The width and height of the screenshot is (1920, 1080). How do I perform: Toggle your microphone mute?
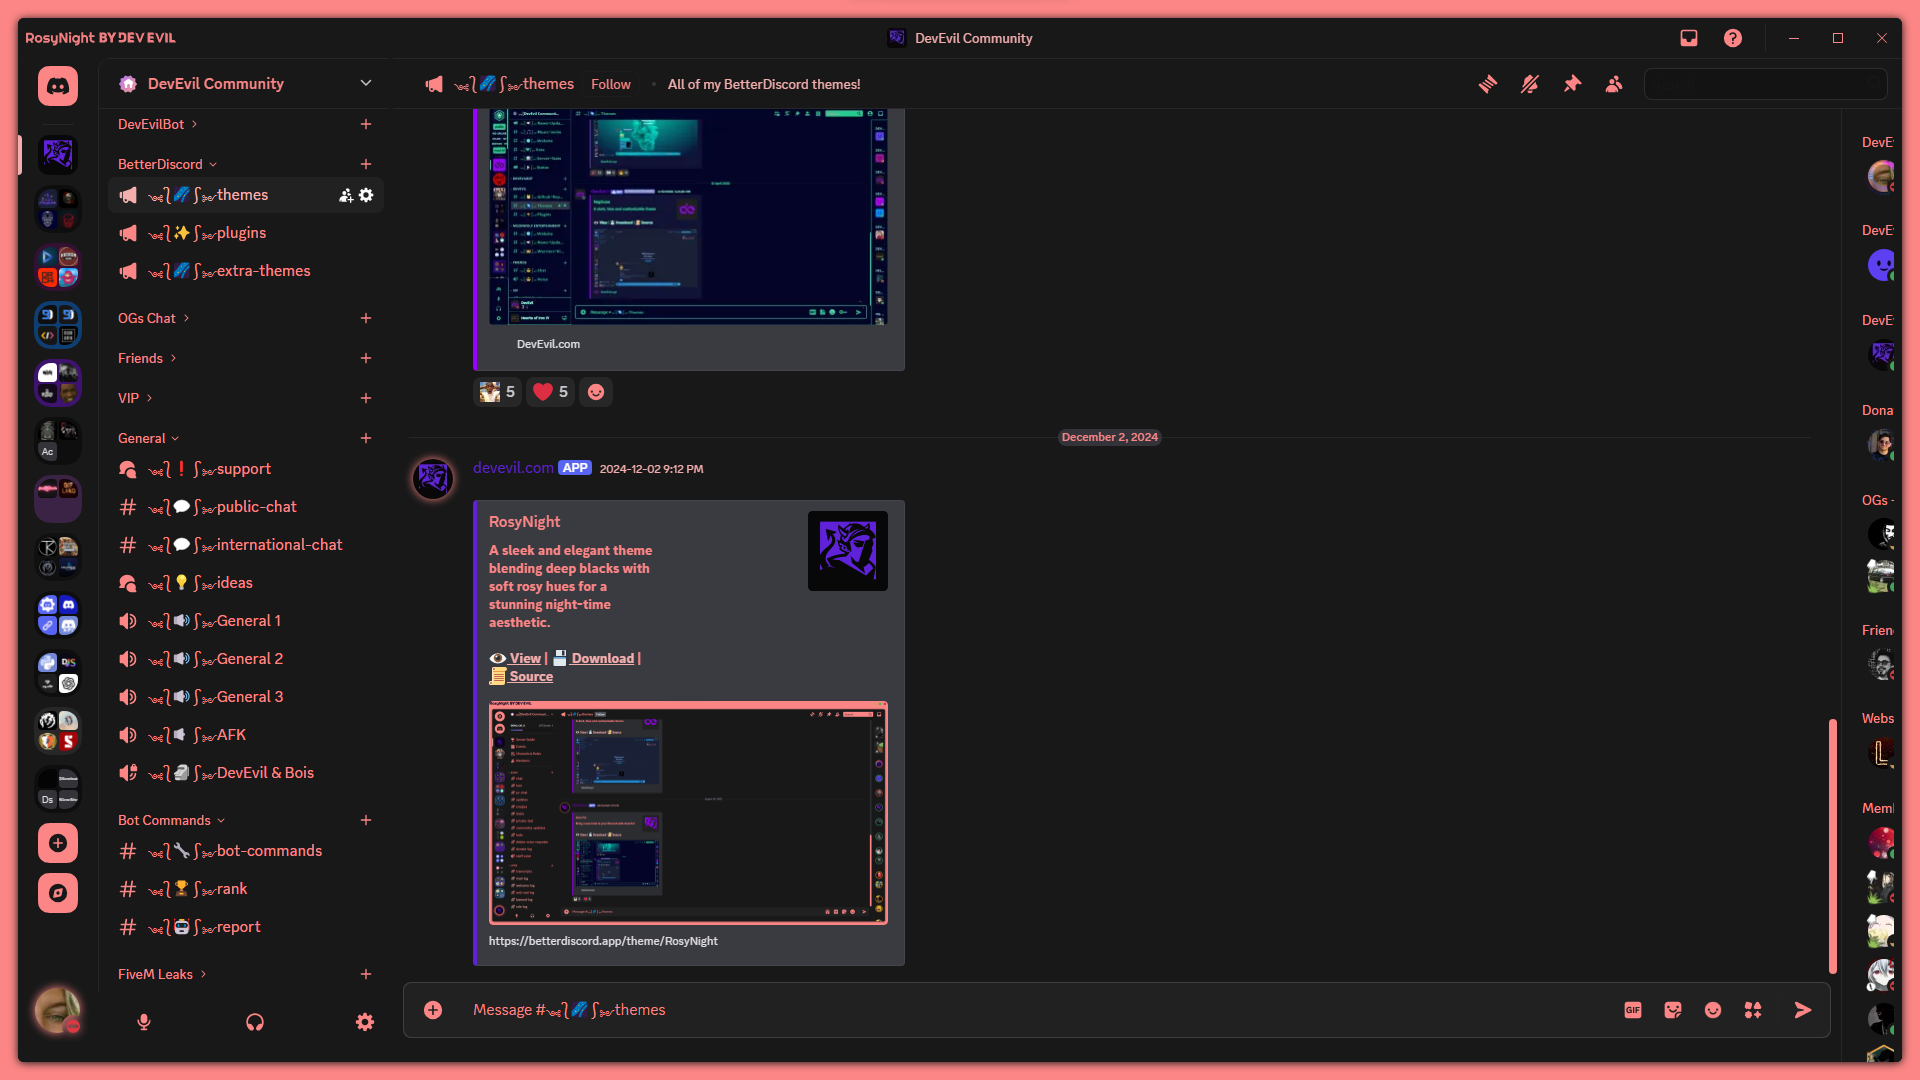[143, 1022]
